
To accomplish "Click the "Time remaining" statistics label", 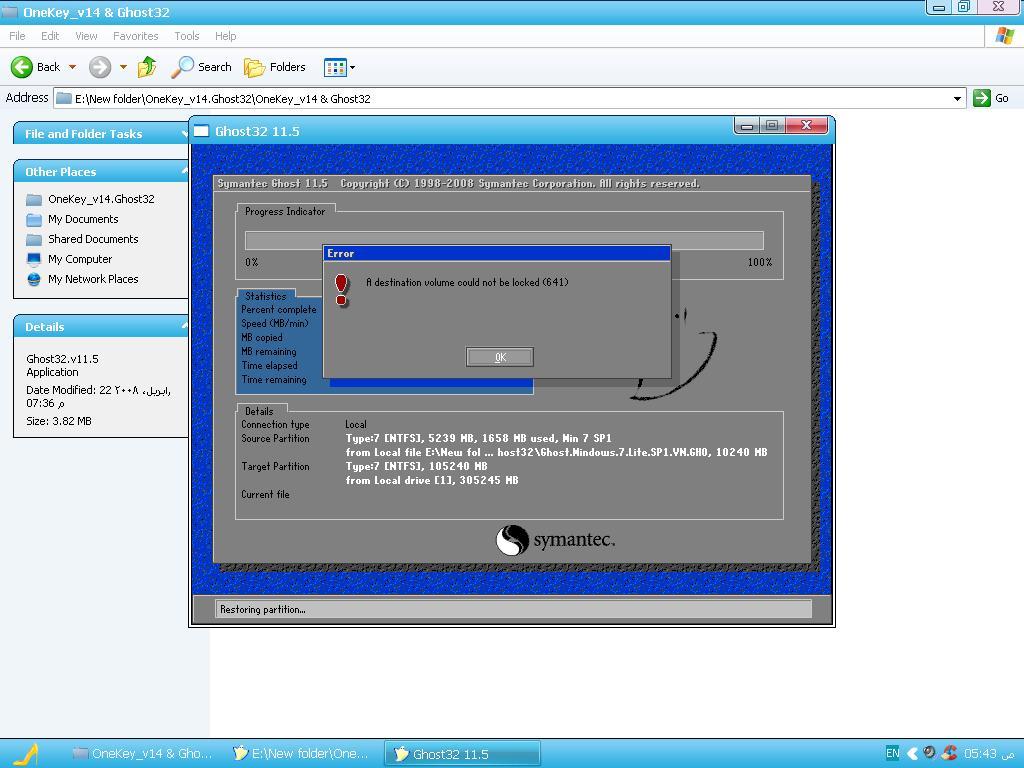I will tap(274, 379).
